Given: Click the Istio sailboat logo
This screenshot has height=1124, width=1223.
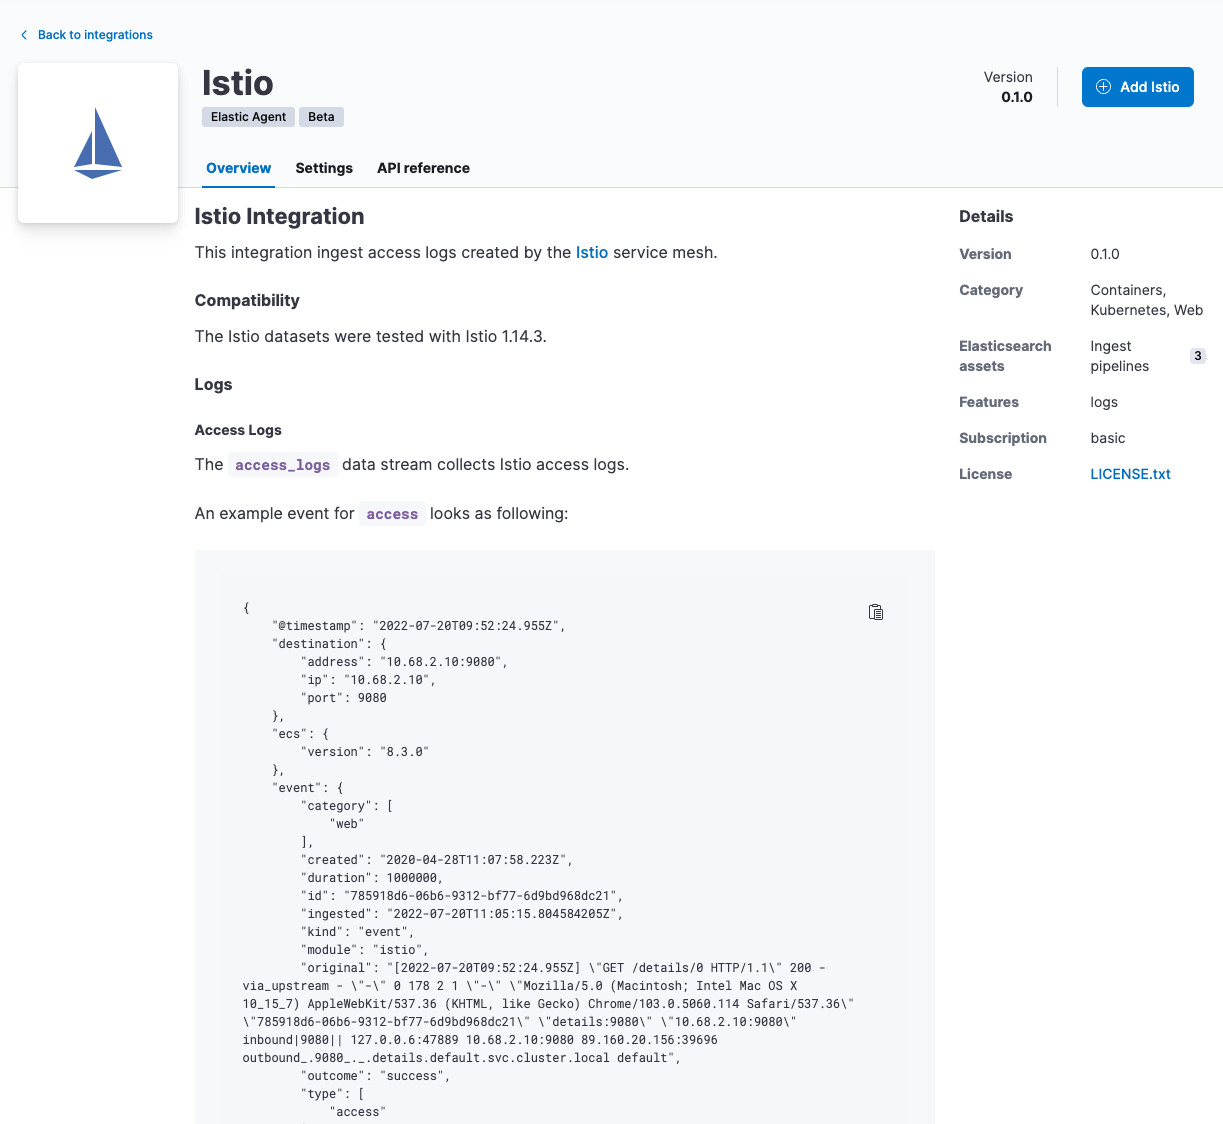Looking at the screenshot, I should coord(97,143).
